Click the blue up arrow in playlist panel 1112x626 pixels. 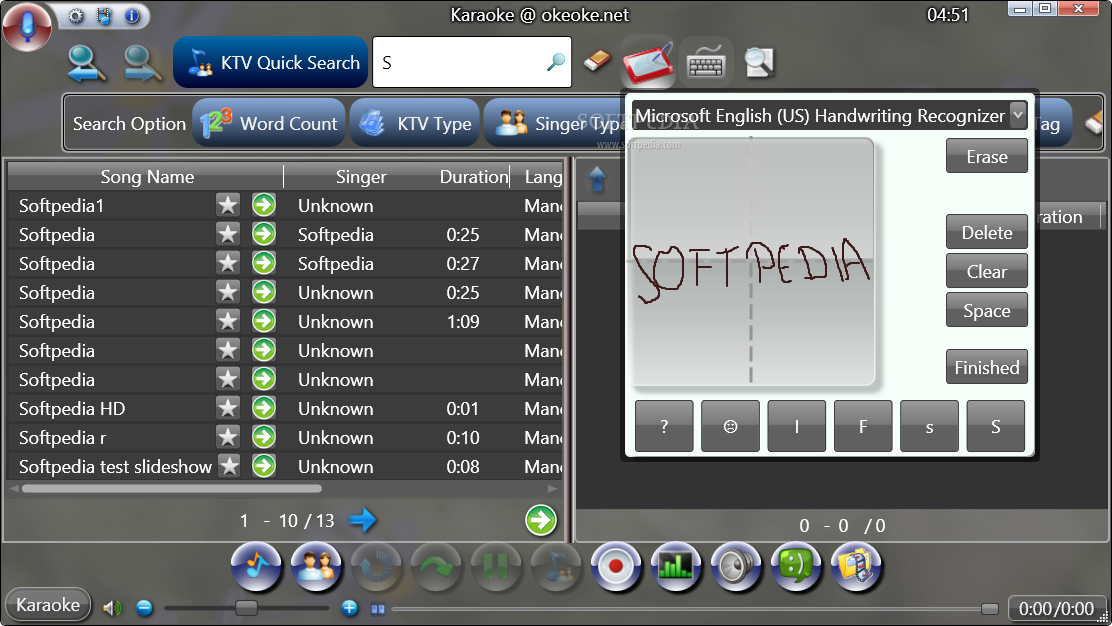(597, 179)
